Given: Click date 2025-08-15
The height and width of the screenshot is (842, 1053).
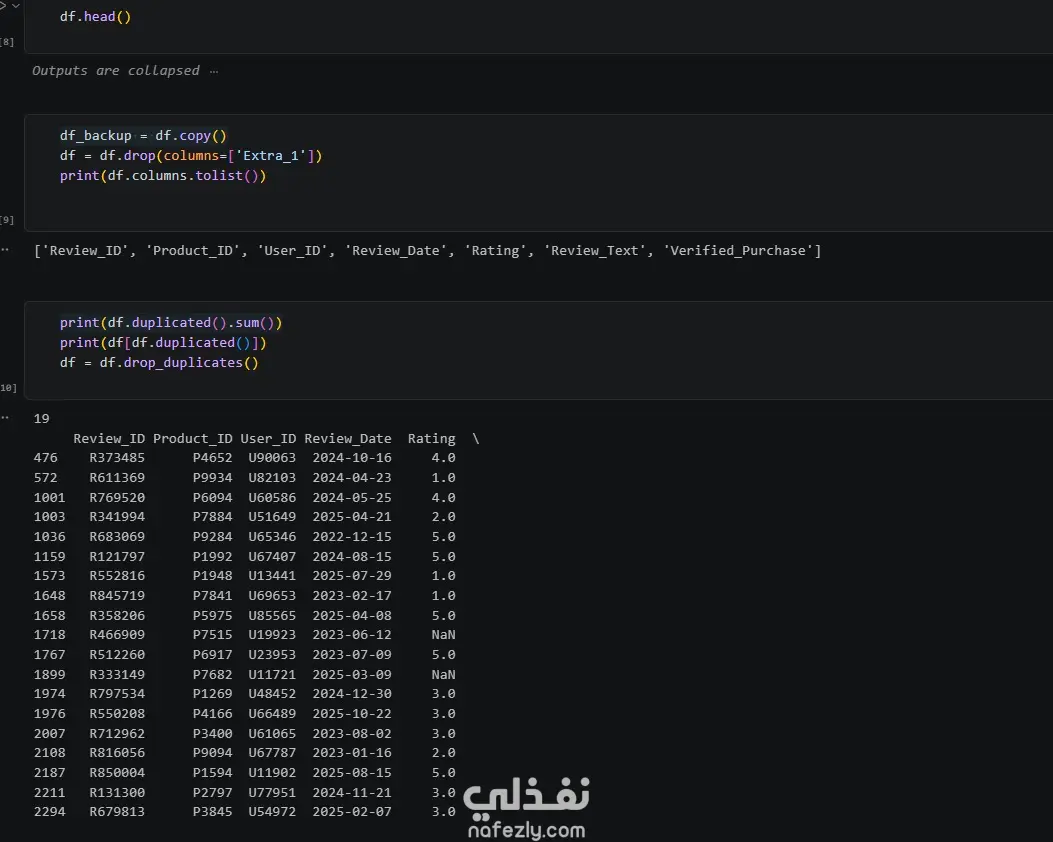Looking at the screenshot, I should click(352, 773).
